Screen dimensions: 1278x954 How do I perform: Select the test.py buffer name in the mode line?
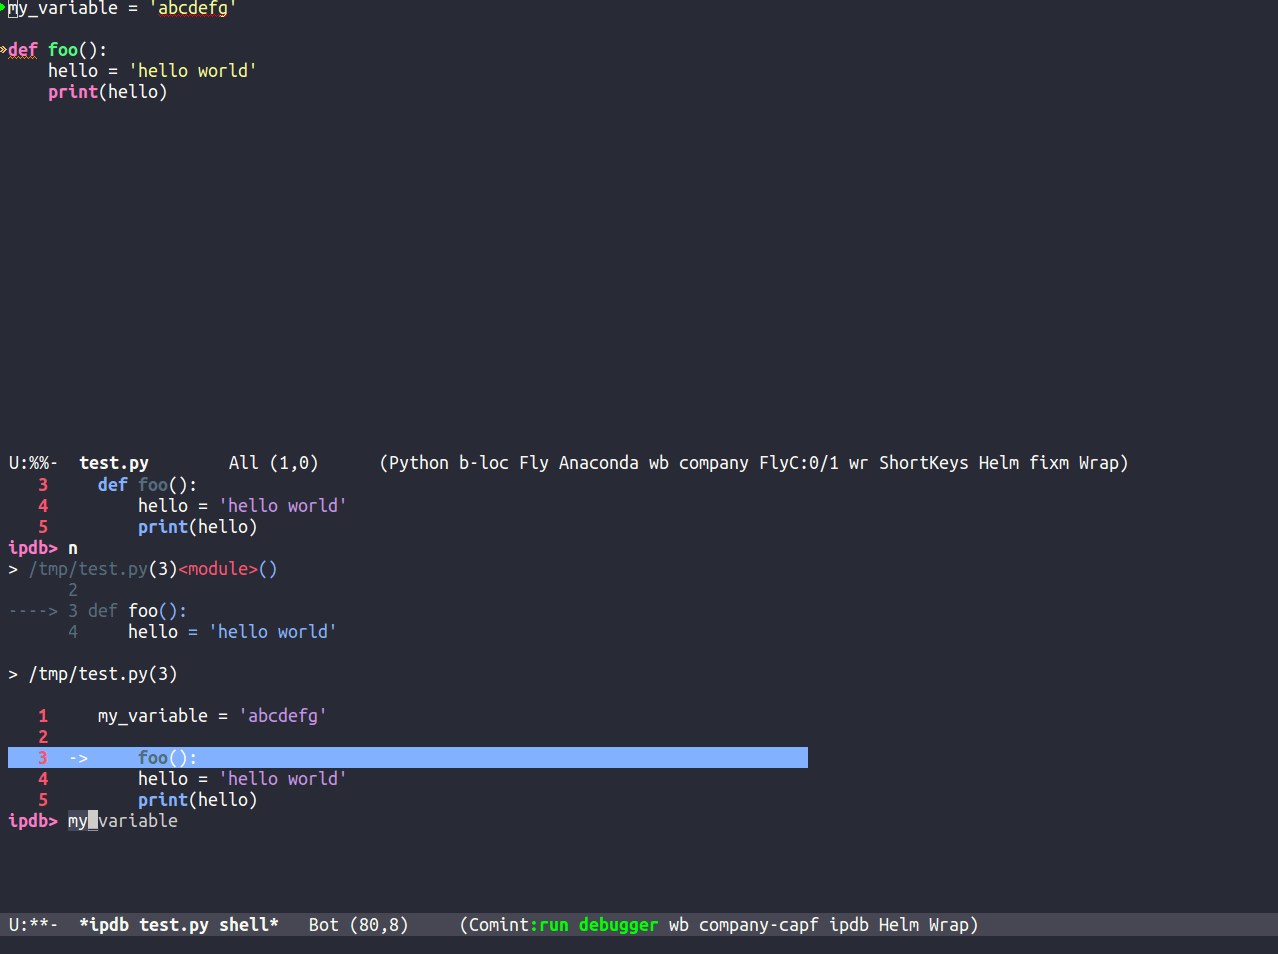113,462
